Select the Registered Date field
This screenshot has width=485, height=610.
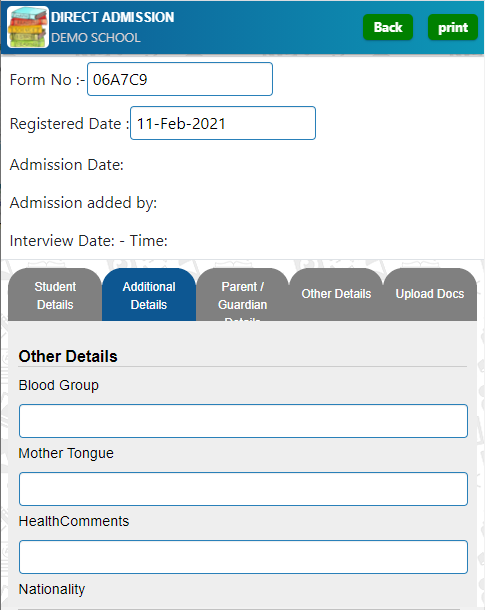(x=223, y=123)
